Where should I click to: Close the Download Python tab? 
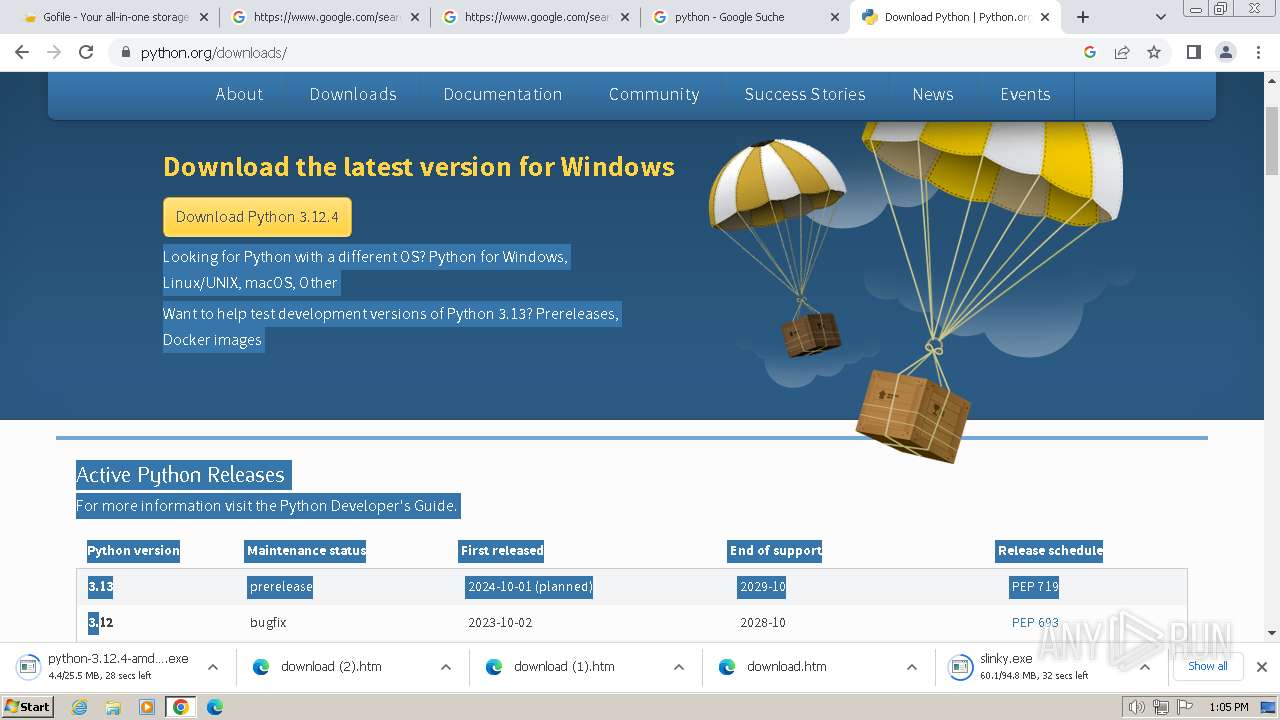pyautogui.click(x=1045, y=17)
